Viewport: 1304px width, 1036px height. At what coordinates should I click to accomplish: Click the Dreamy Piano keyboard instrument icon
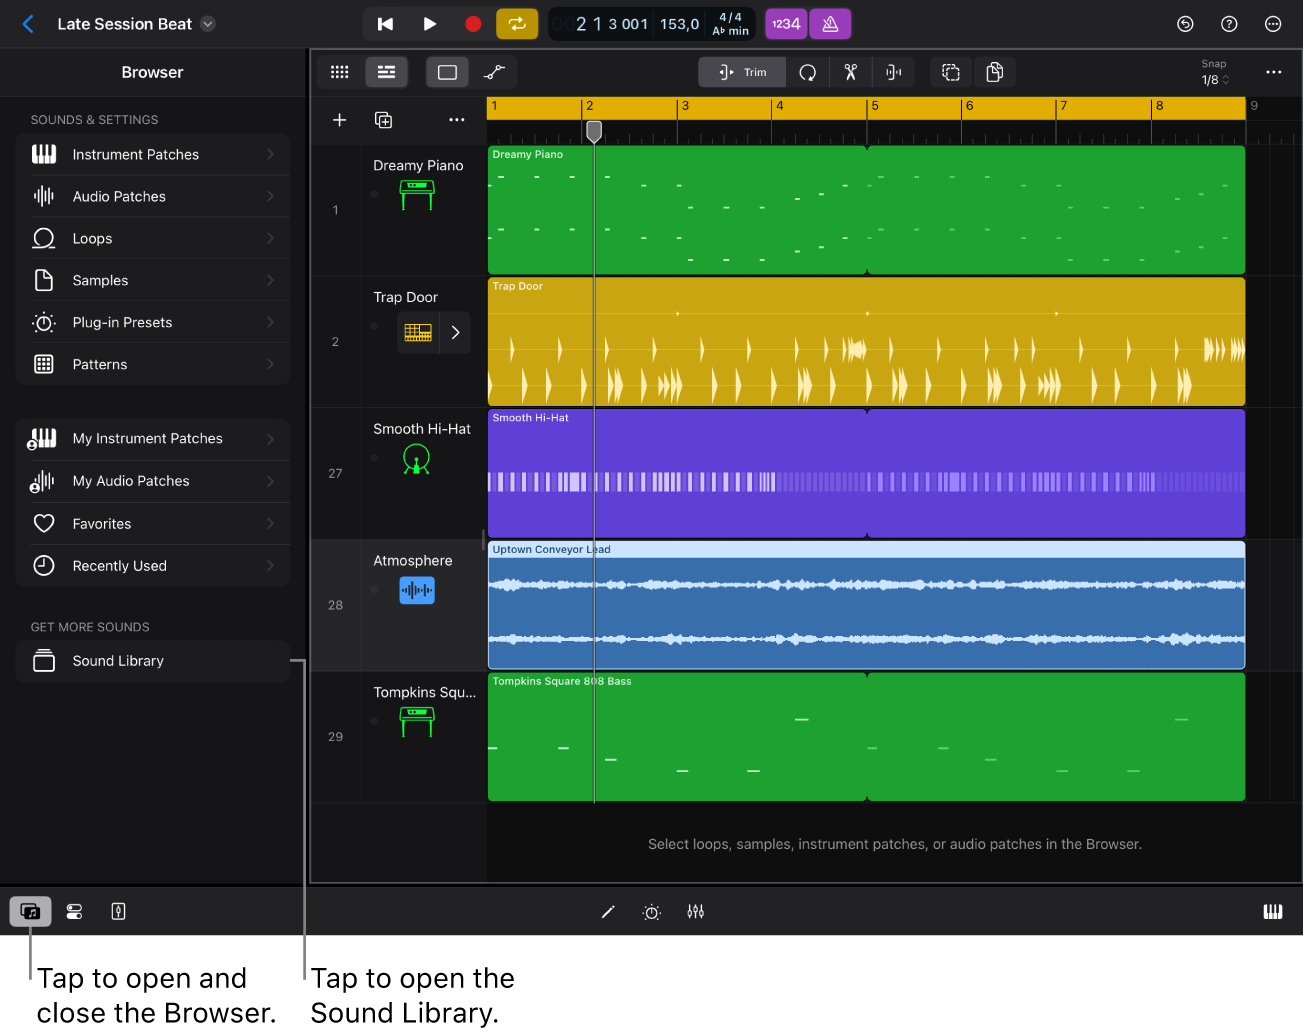coord(417,194)
